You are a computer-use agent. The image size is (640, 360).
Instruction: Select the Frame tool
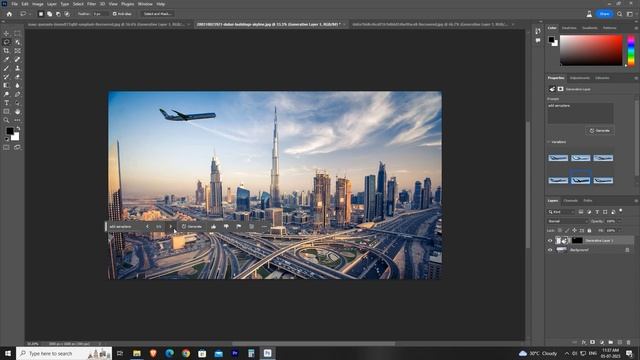[x=17, y=51]
